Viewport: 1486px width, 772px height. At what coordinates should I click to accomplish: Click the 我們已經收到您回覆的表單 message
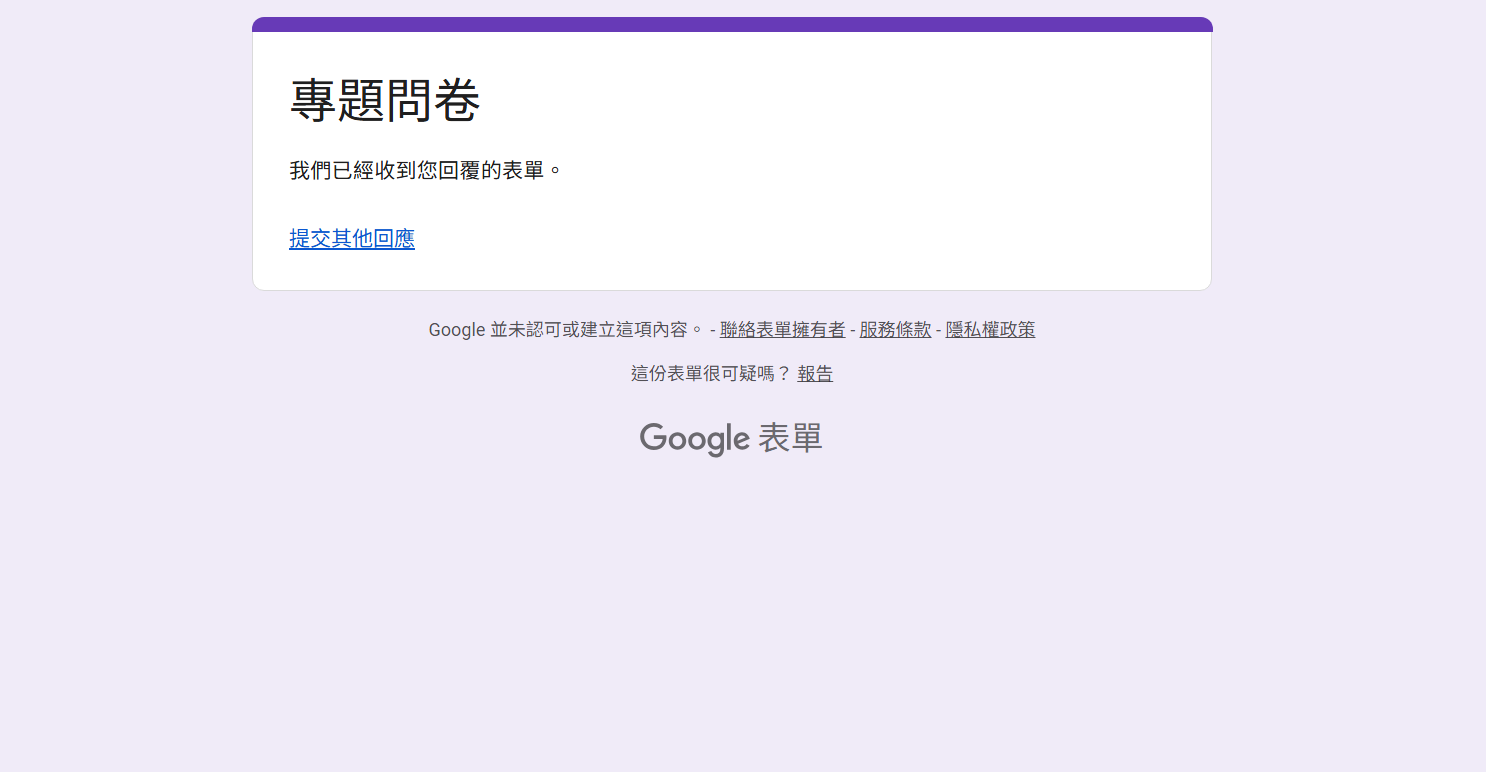point(426,171)
